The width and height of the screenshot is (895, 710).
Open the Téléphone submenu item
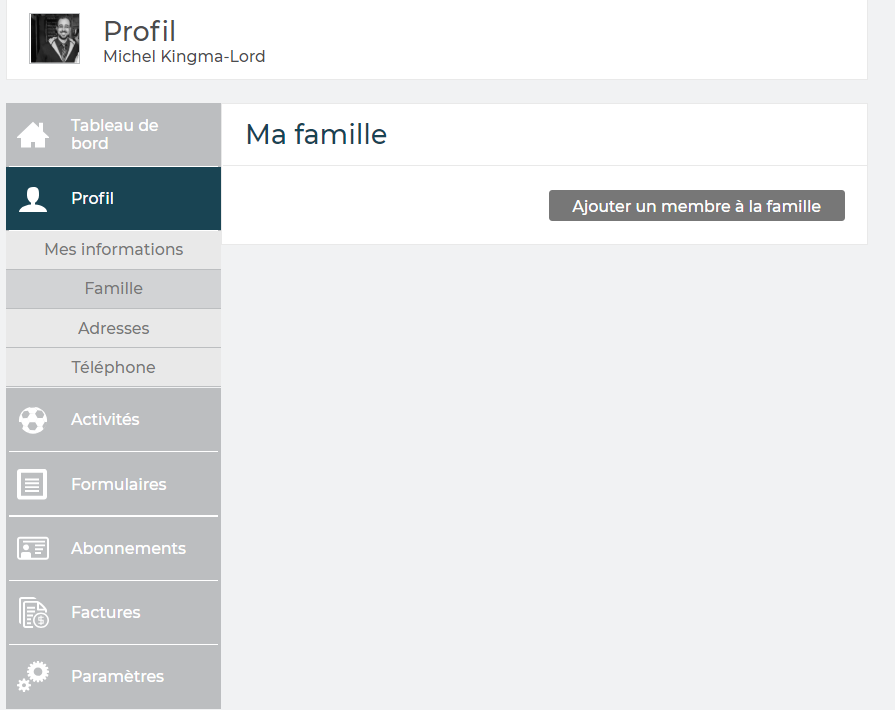point(113,367)
